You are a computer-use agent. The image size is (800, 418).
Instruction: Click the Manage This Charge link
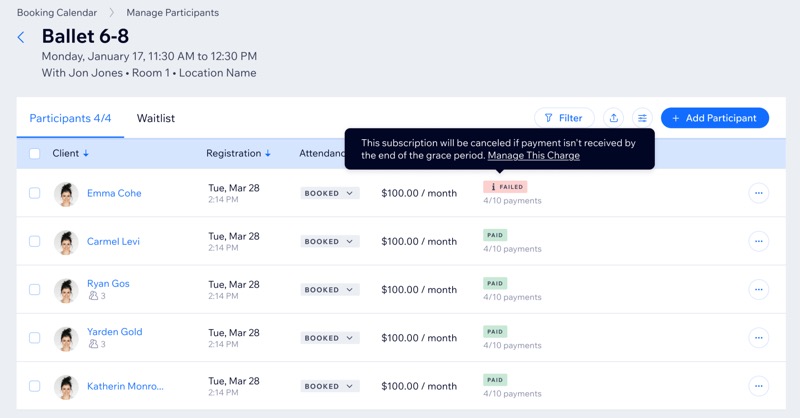[534, 155]
